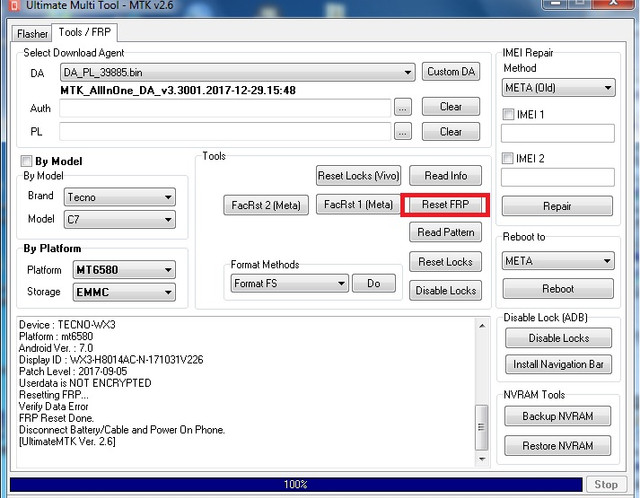640x498 pixels.
Task: Click log line 'Device : TECNO-WX3'
Action: [67, 325]
